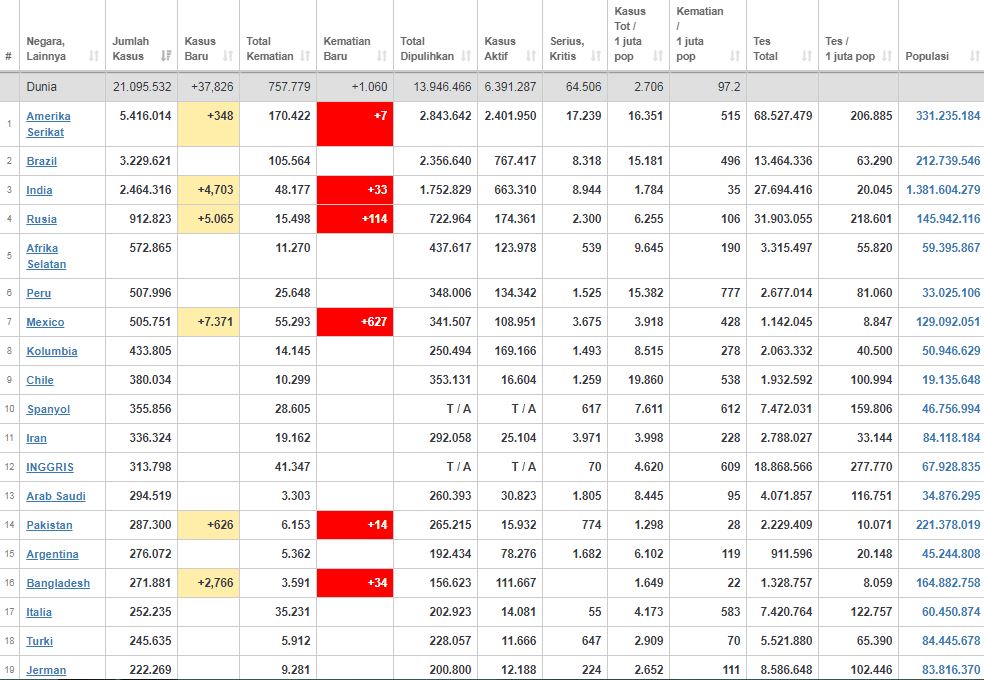Screen dimensions: 984x680
Task: Open the Spanyol country link
Action: click(48, 409)
